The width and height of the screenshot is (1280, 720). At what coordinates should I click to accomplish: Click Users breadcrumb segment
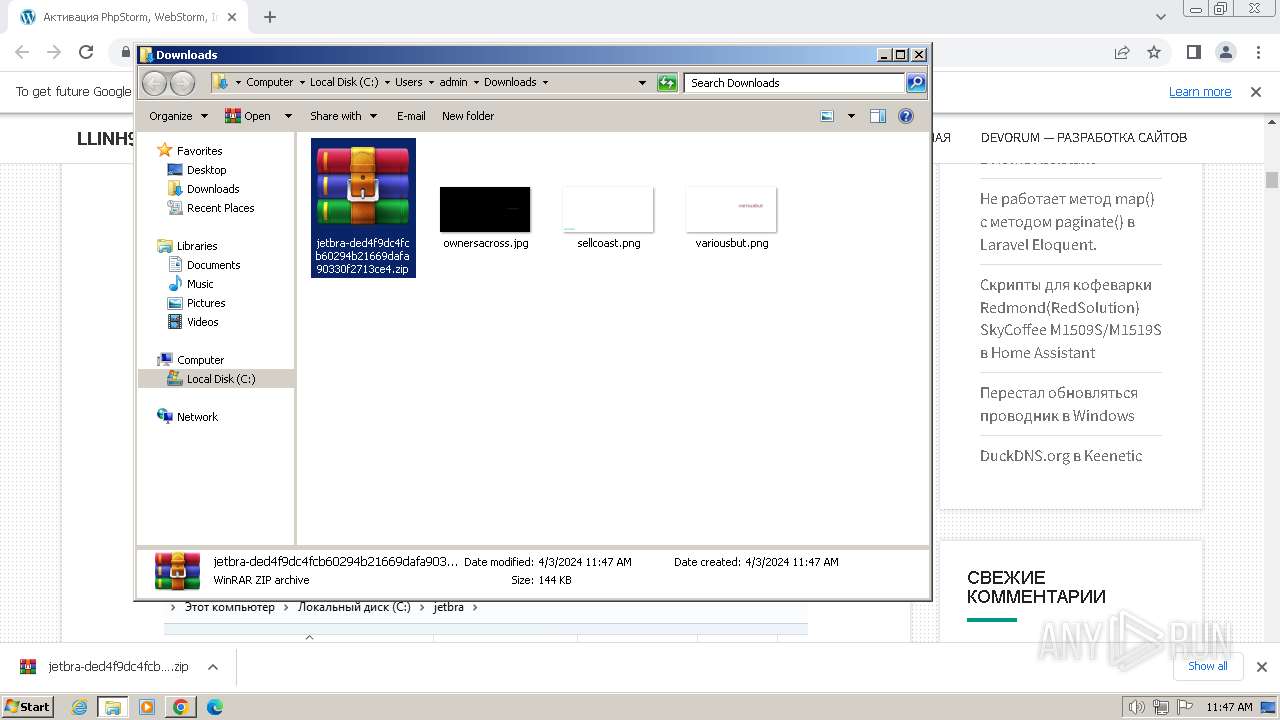[408, 83]
